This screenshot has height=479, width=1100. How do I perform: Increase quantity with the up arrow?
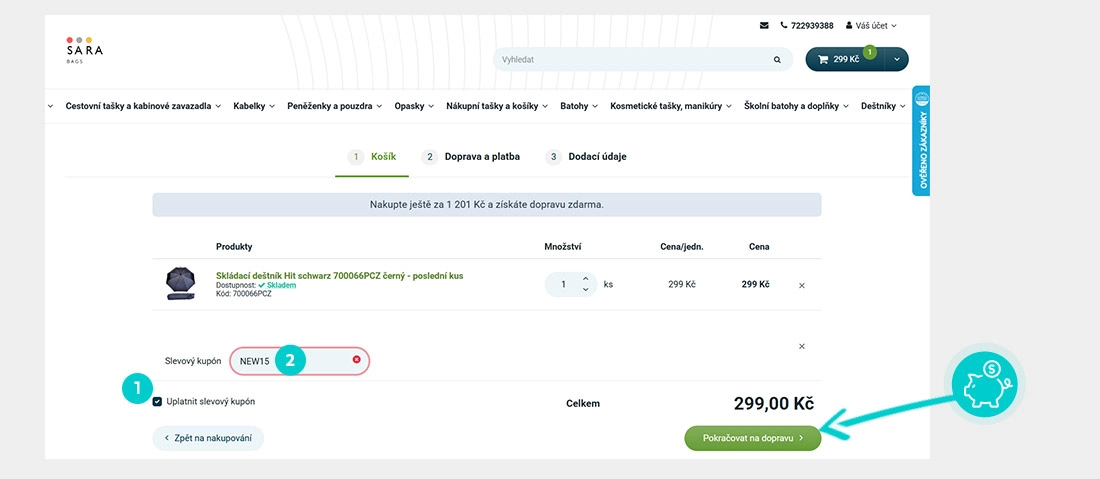[586, 279]
